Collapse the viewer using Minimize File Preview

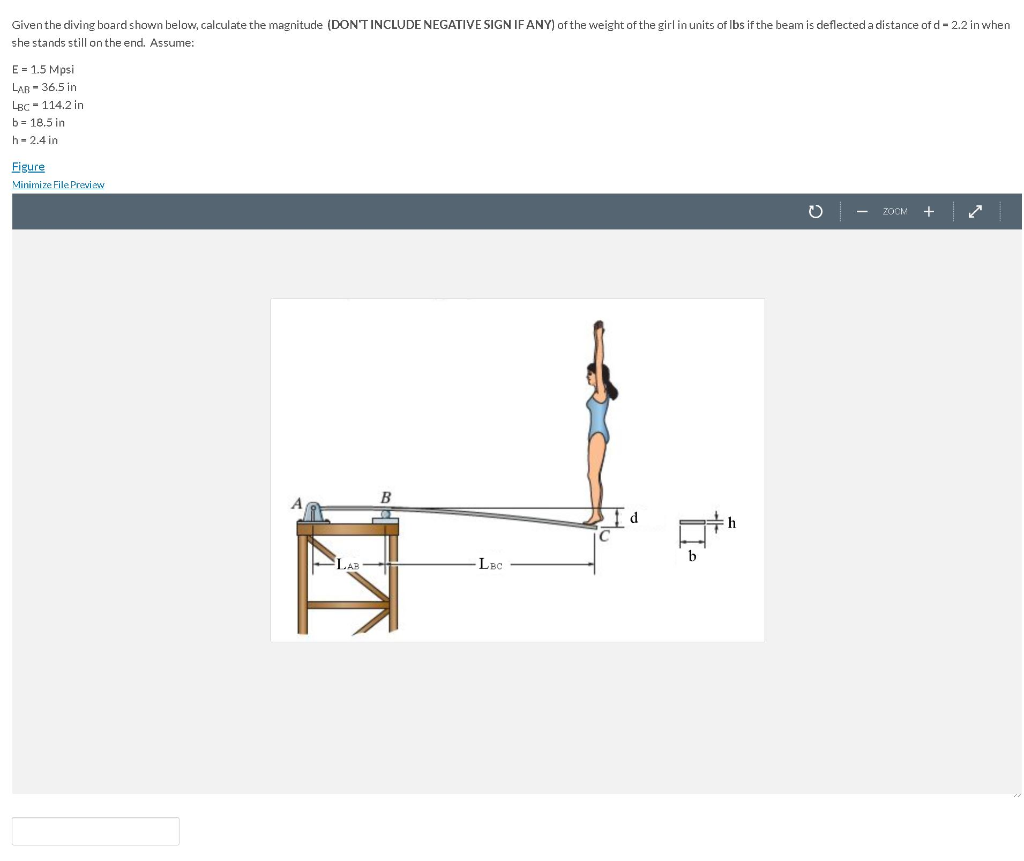58,184
